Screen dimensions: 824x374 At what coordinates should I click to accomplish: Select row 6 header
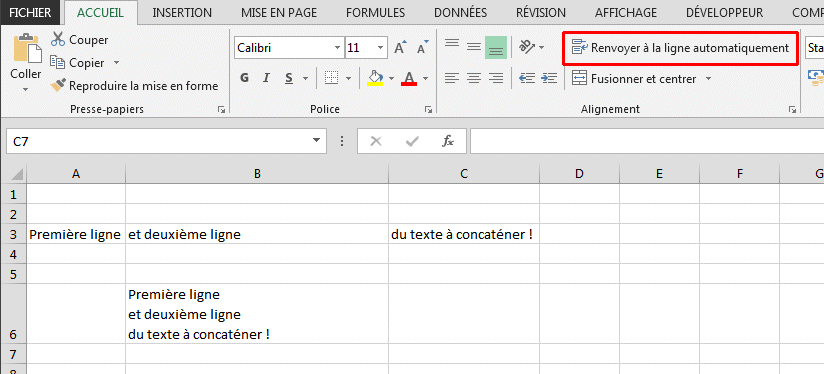(13, 314)
